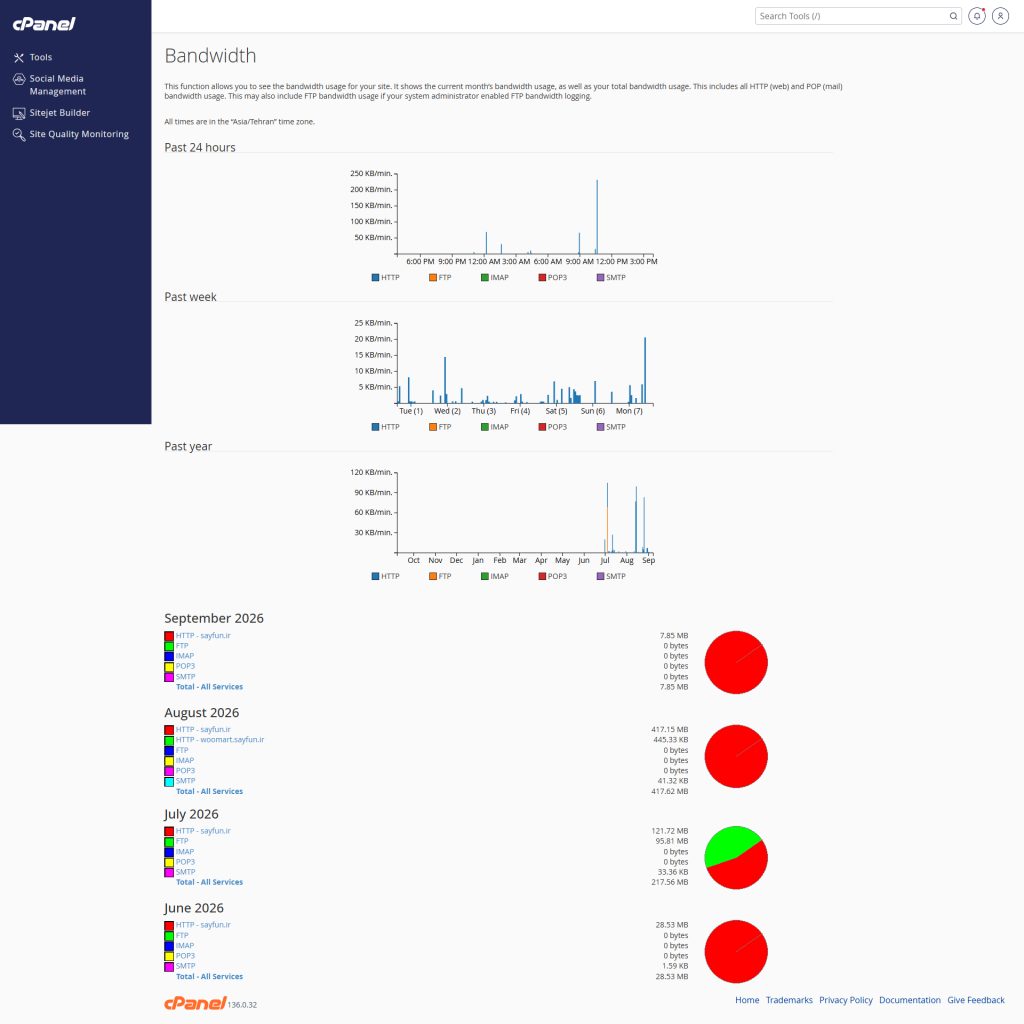Open the Give Feedback footer link
This screenshot has width=1024, height=1024.
click(976, 1000)
